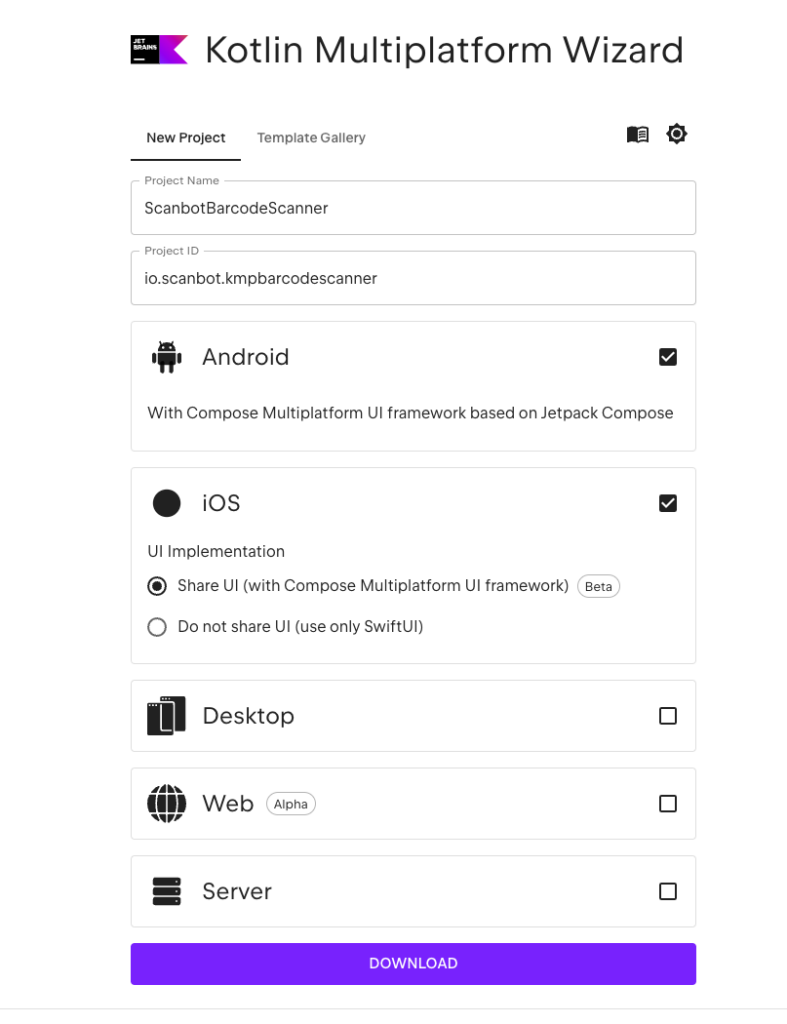Enable the Server platform checkbox
The width and height of the screenshot is (787, 1024).
pos(668,891)
